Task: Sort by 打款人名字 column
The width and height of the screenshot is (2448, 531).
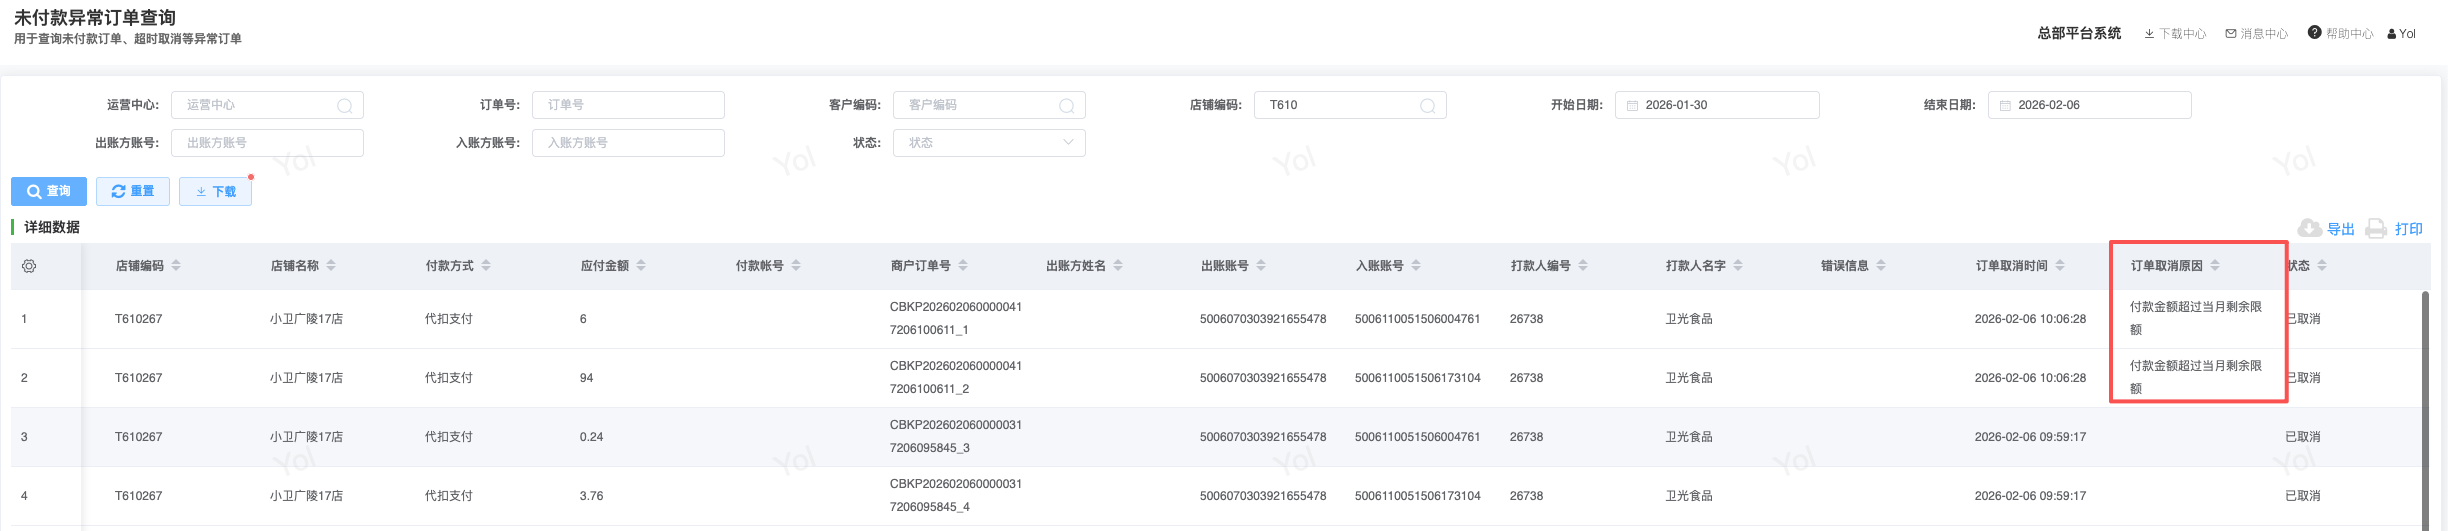Action: coord(1738,266)
